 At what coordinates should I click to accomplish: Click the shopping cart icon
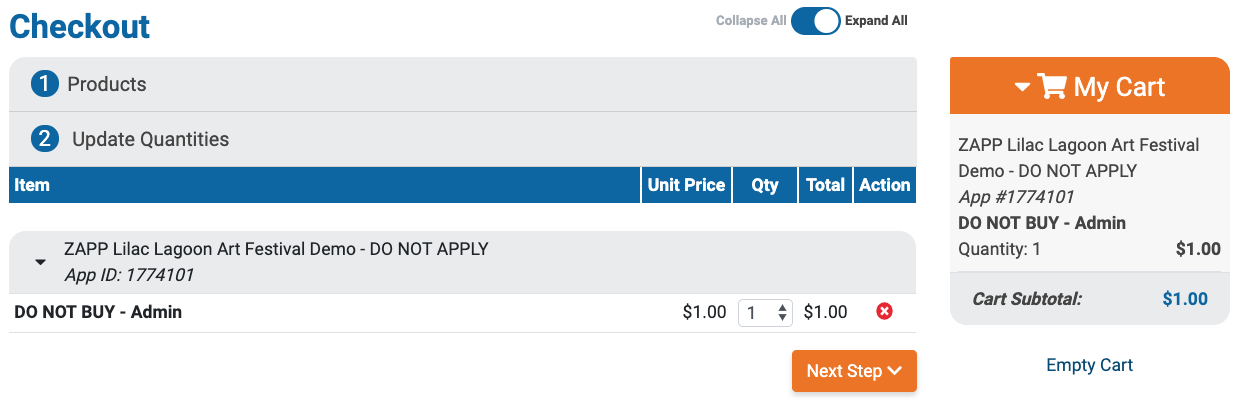pyautogui.click(x=1052, y=87)
